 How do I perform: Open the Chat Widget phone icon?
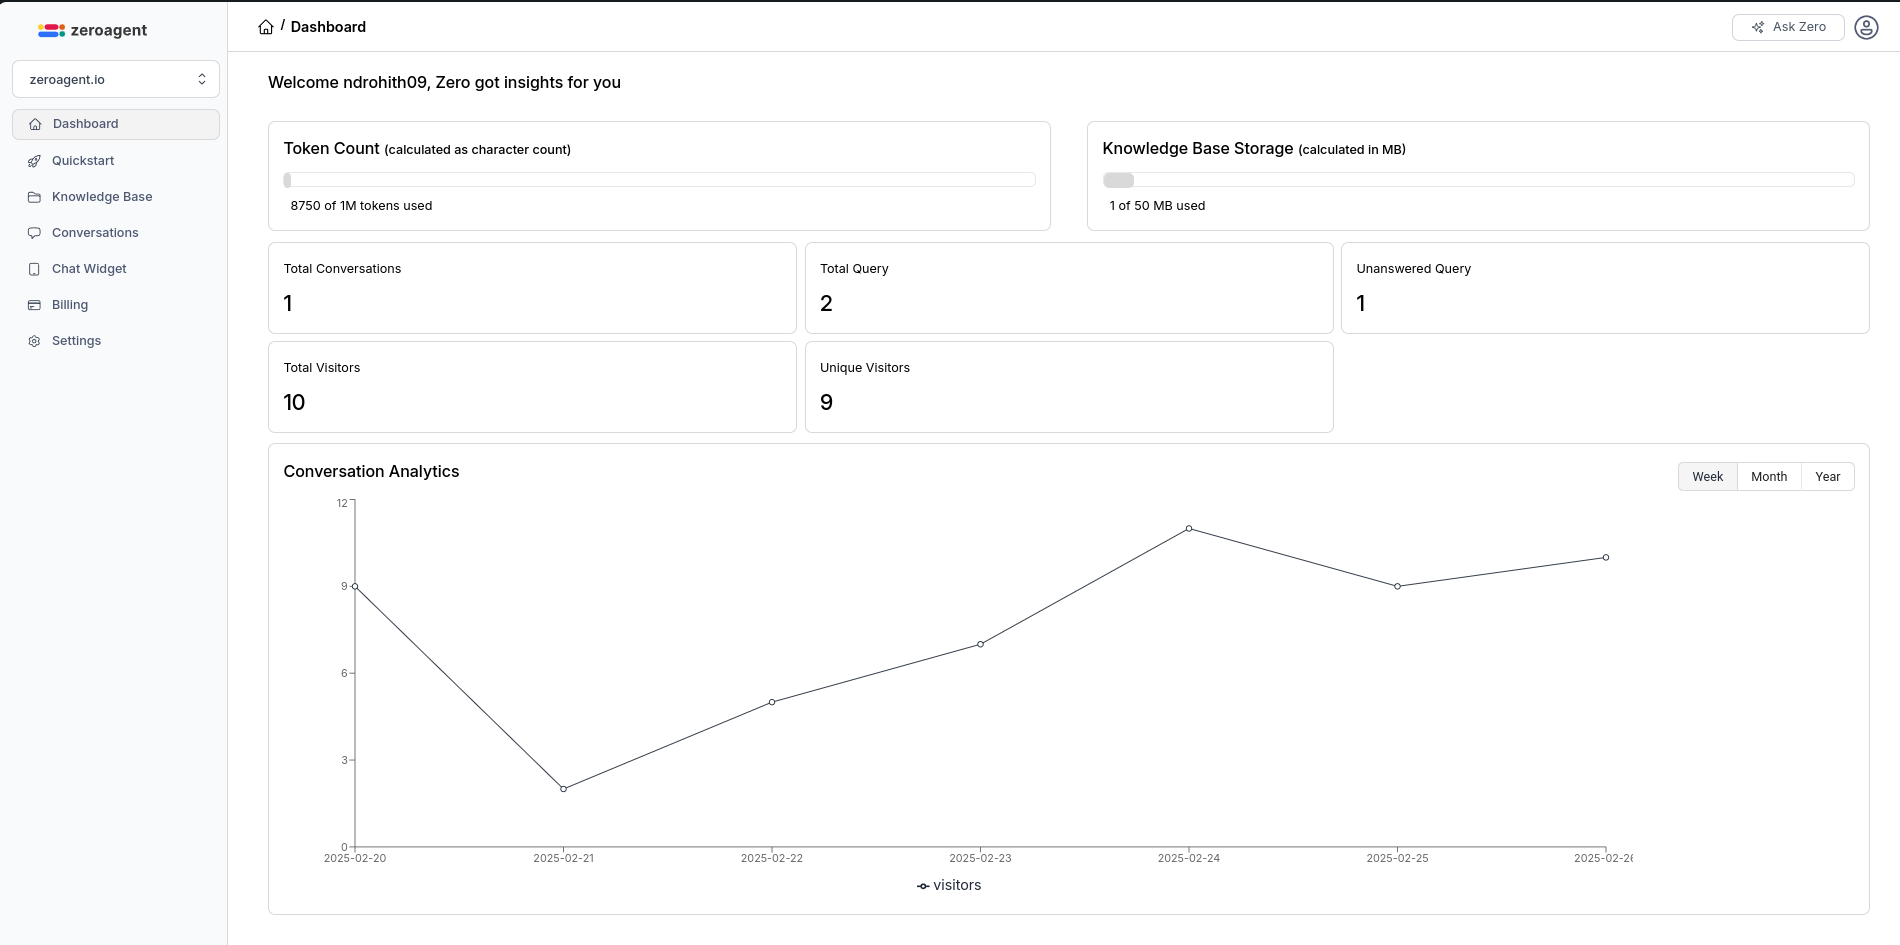[x=34, y=268]
